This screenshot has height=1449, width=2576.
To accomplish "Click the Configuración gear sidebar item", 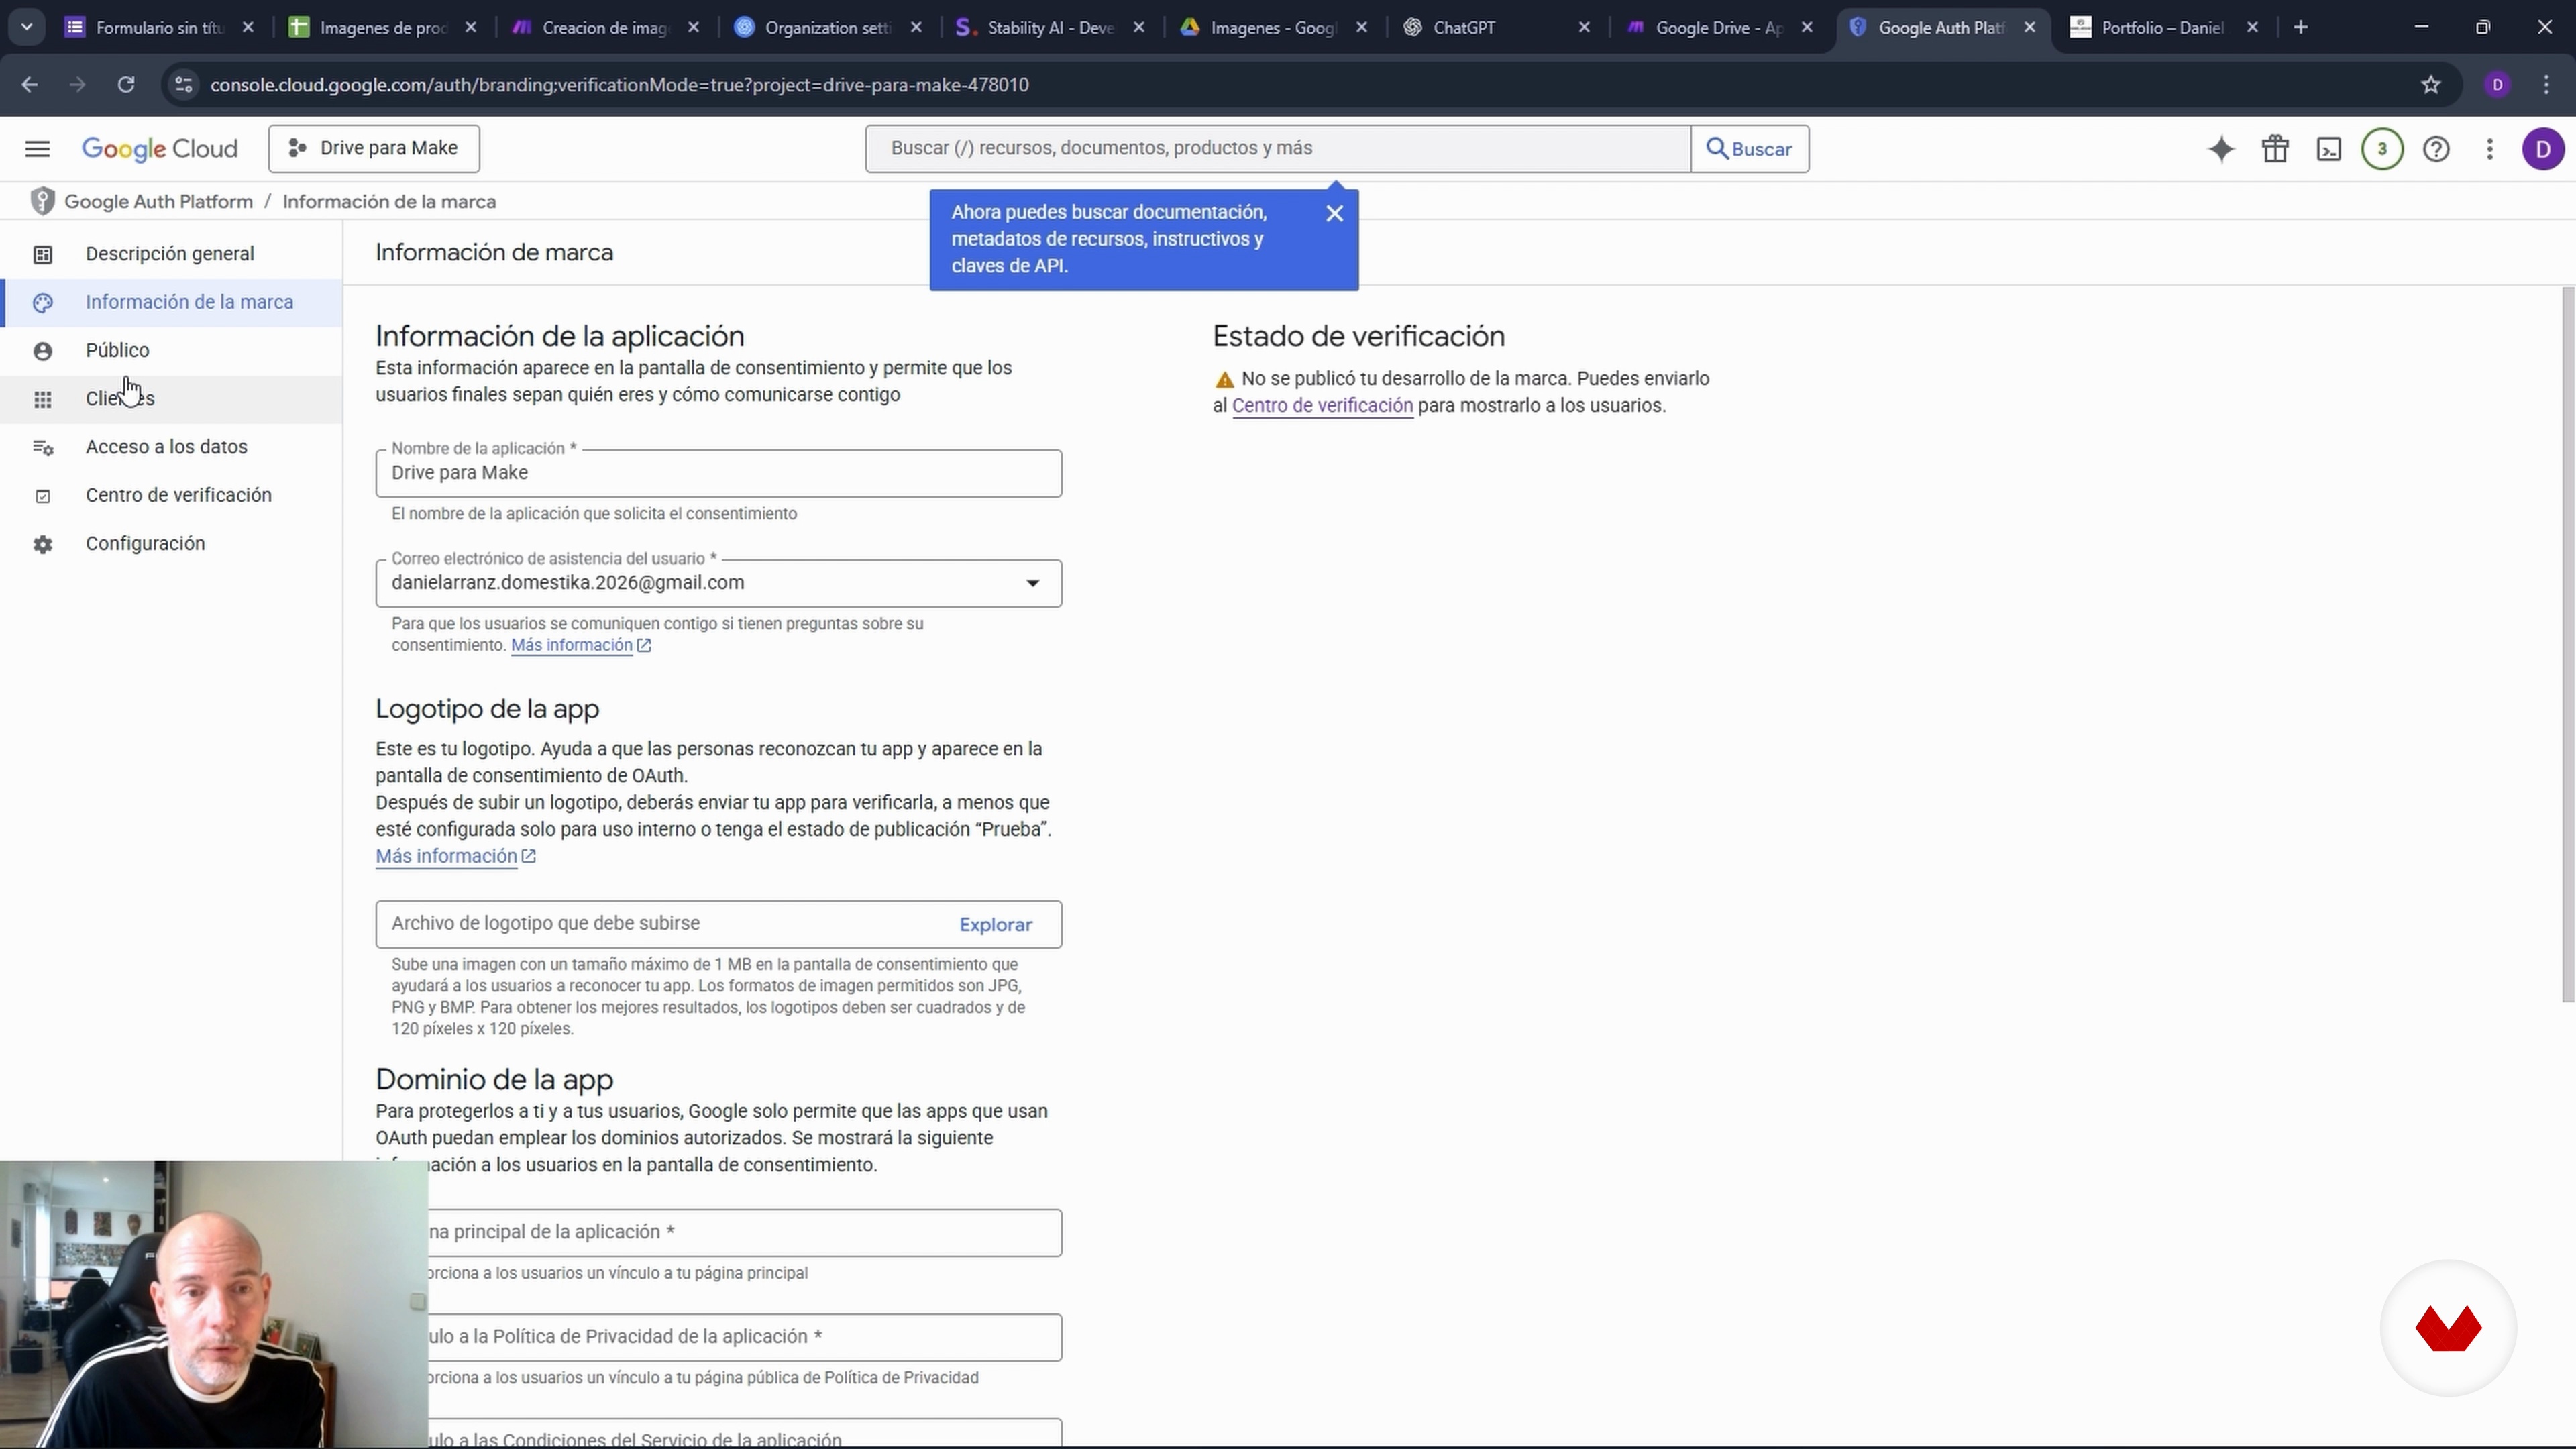I will (145, 544).
